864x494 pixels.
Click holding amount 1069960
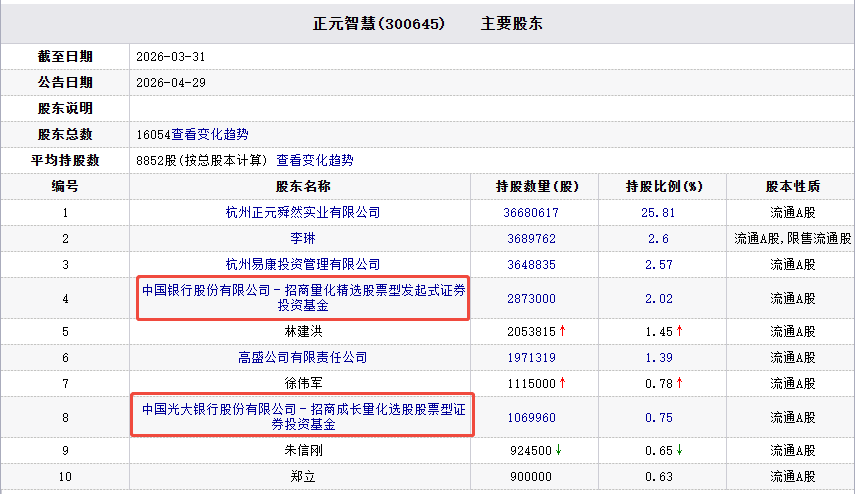532,417
